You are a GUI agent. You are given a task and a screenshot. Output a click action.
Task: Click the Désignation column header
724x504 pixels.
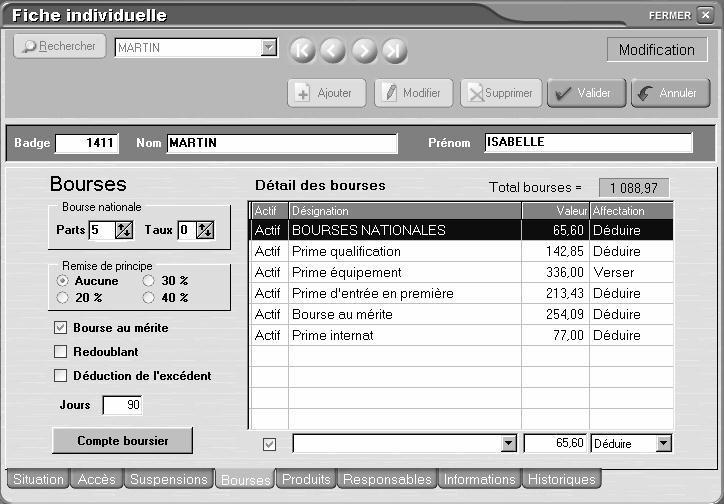click(x=405, y=211)
